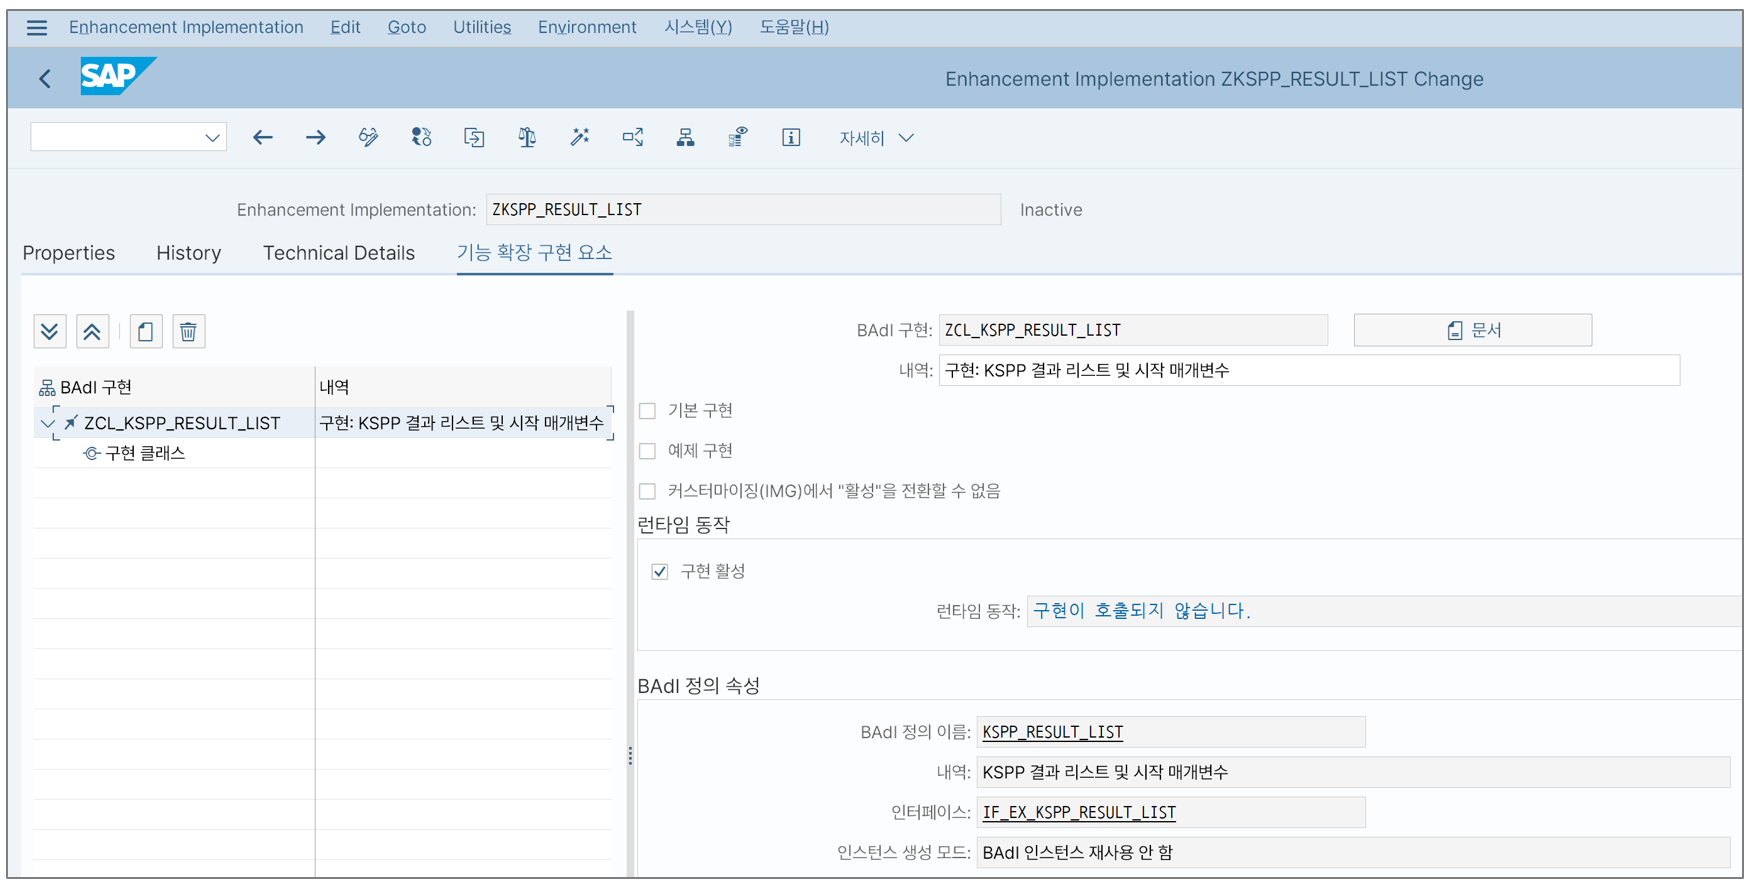This screenshot has height=883, width=1749.
Task: Open the Goto menu
Action: (x=407, y=28)
